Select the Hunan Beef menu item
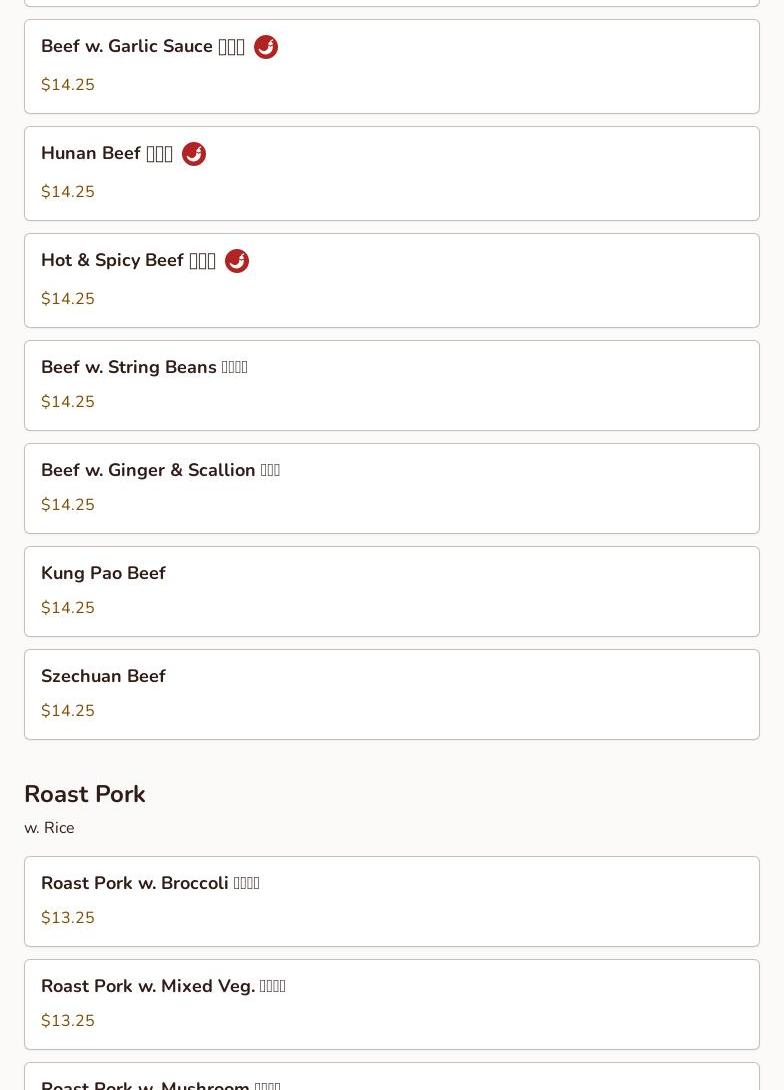Screen dimensions: 784x1090 [392, 174]
